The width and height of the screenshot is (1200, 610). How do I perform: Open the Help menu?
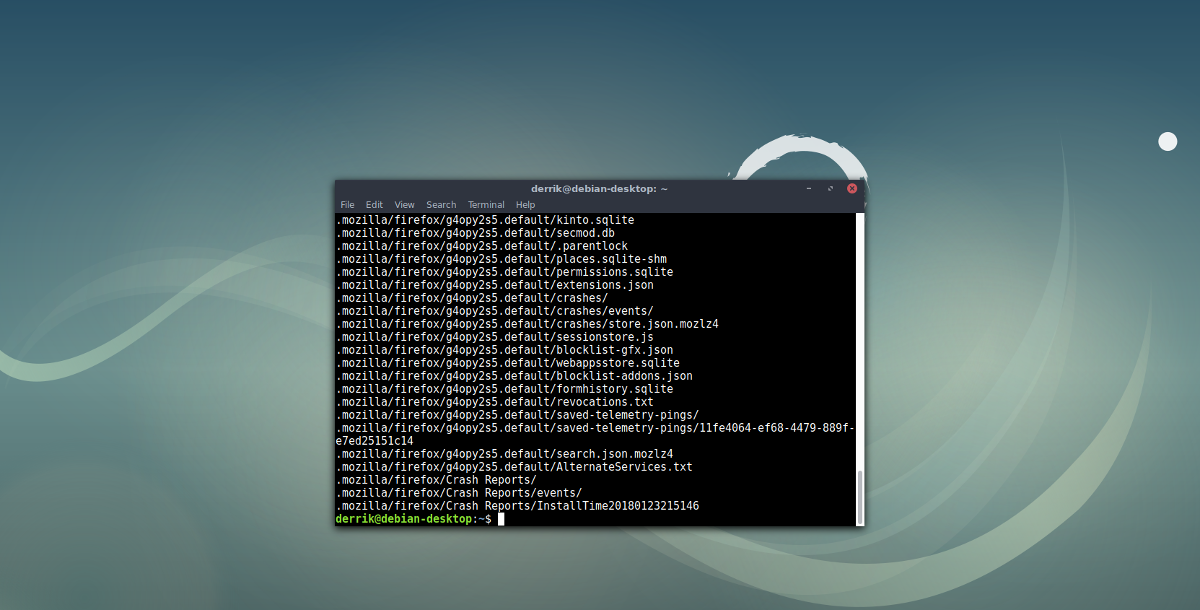526,205
